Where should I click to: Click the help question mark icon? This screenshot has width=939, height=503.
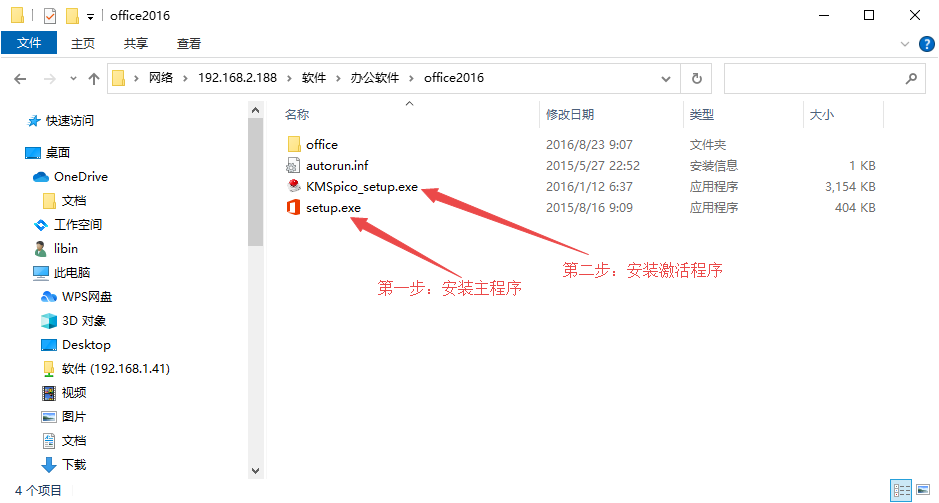pyautogui.click(x=927, y=44)
